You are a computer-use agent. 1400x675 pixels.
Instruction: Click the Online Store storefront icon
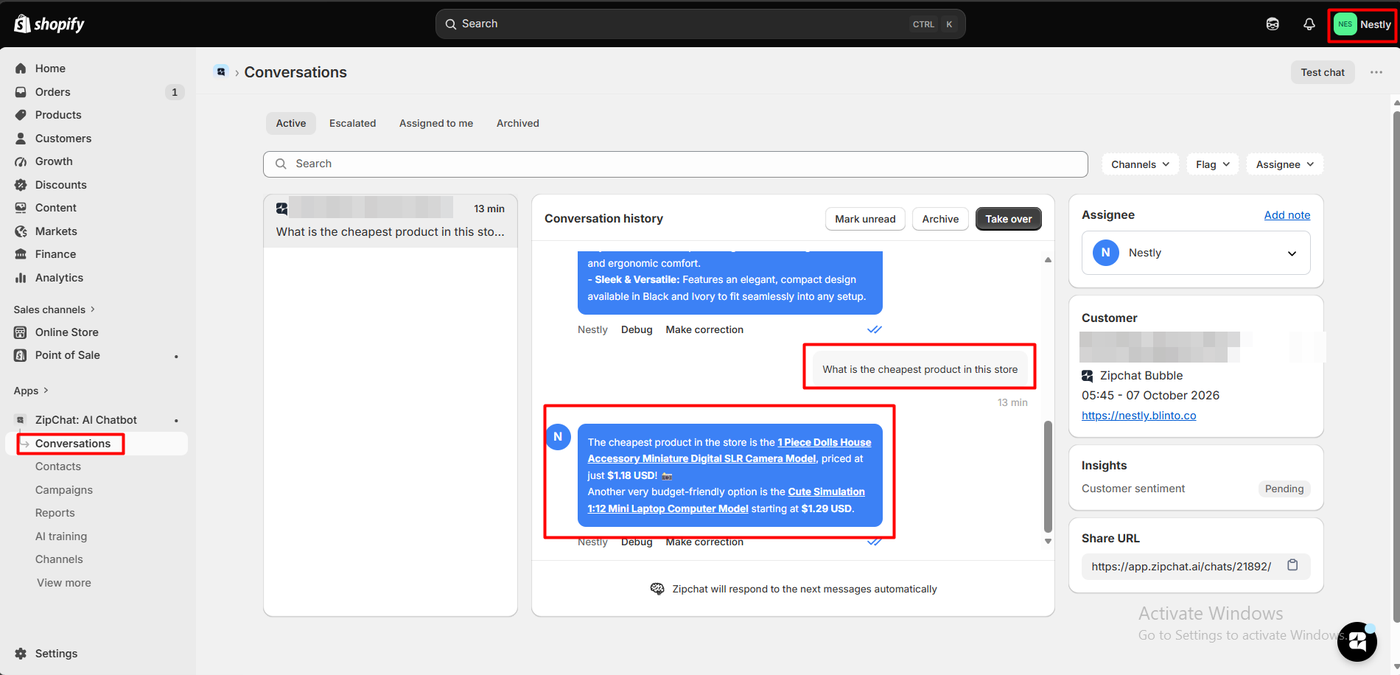20,332
